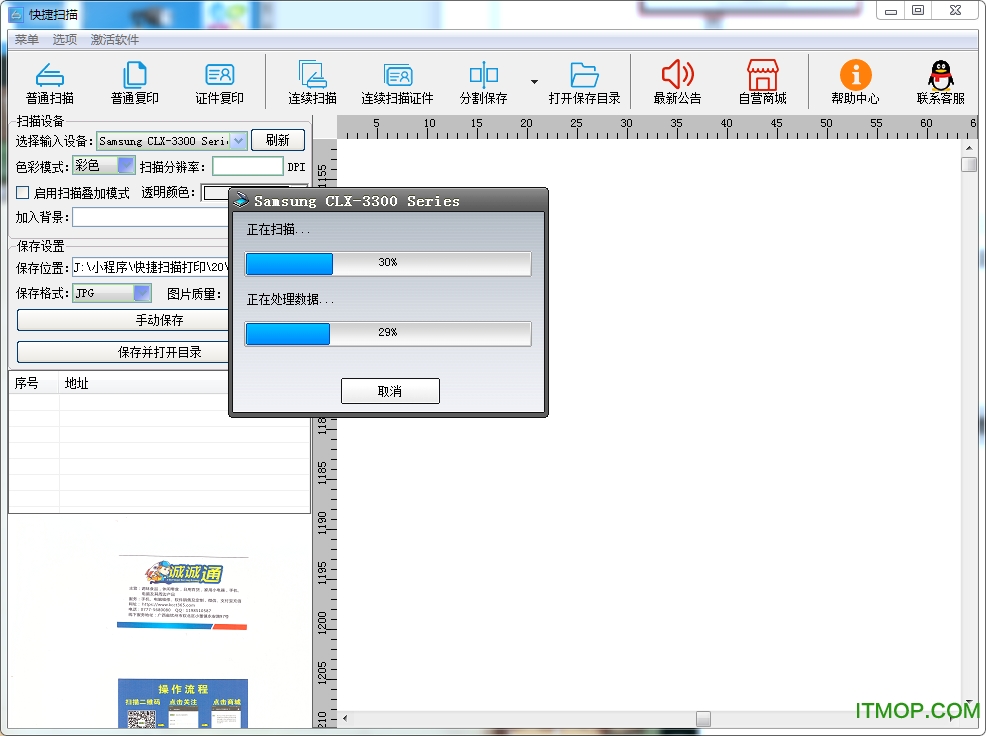Screen dimensions: 986x736
Task: Click the 序号 column header
Action: pos(34,383)
